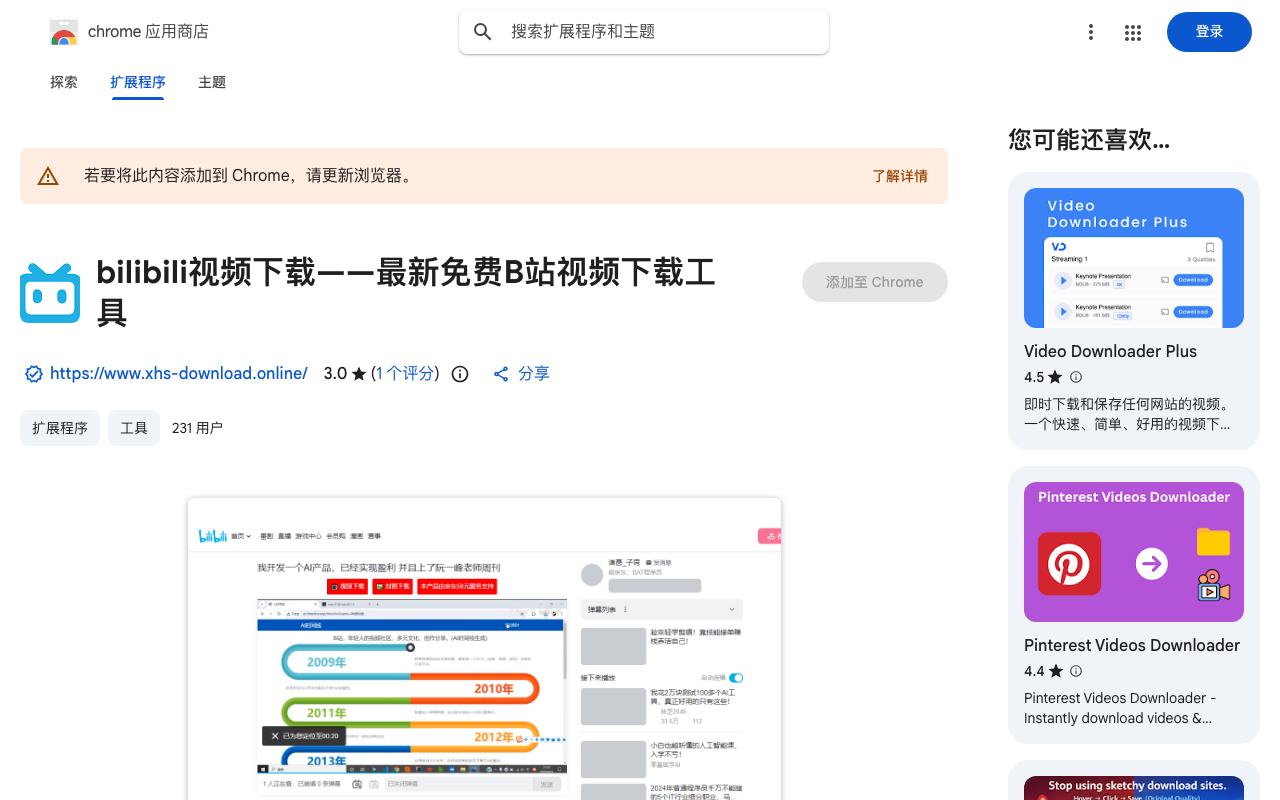Image resolution: width=1280 pixels, height=800 pixels.
Task: Click the 工具 category chip
Action: [134, 428]
